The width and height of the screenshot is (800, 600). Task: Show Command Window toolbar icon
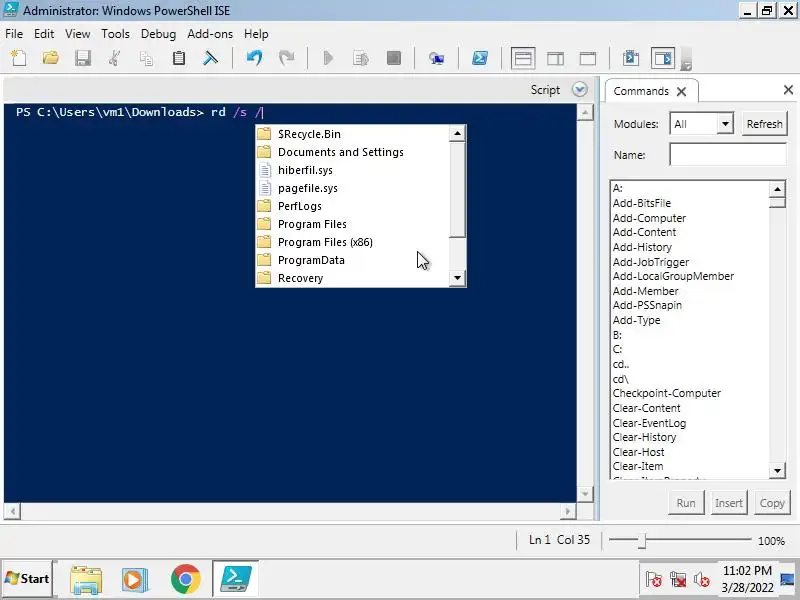631,58
